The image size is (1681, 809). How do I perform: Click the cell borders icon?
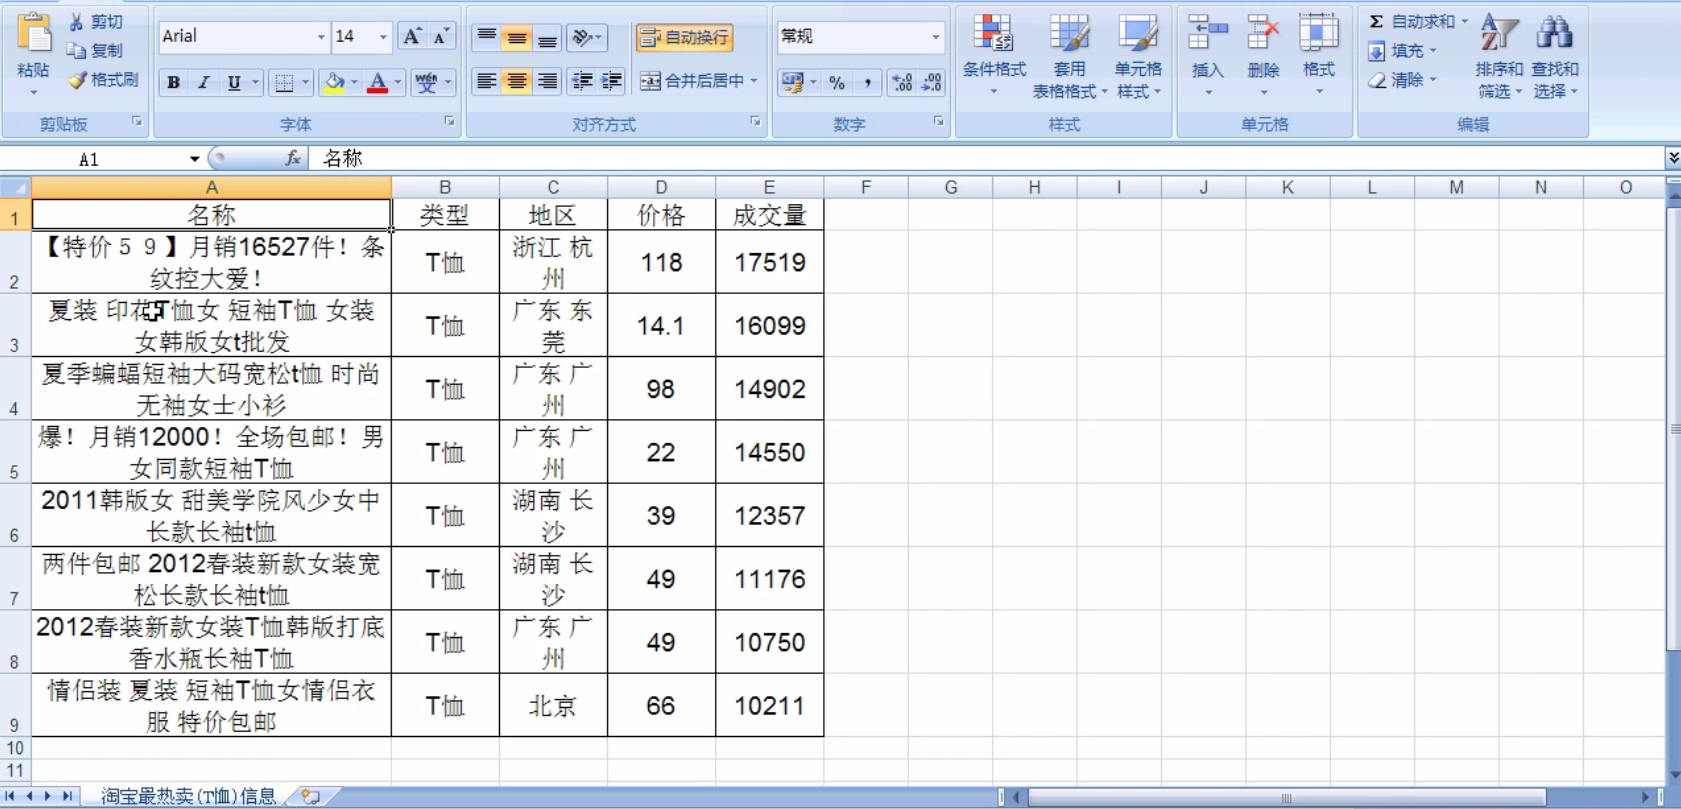[x=285, y=83]
